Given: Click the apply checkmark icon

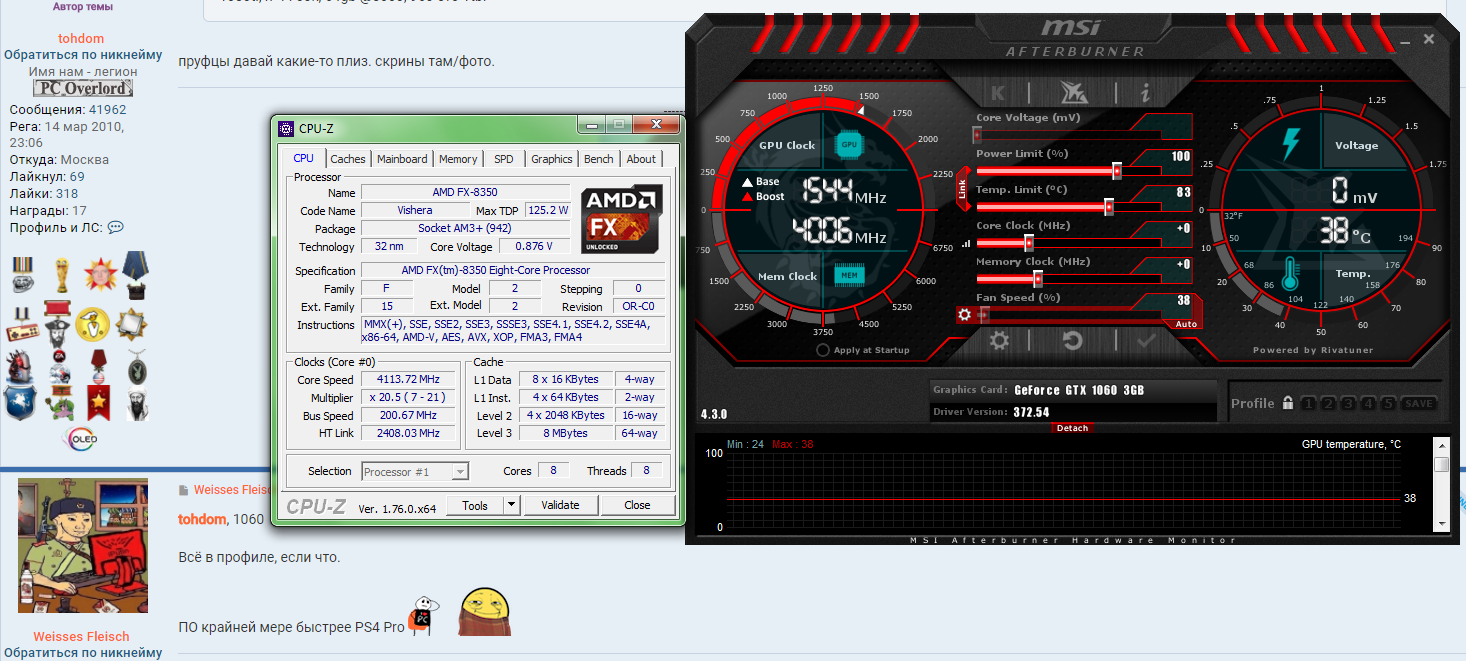Looking at the screenshot, I should point(1146,341).
